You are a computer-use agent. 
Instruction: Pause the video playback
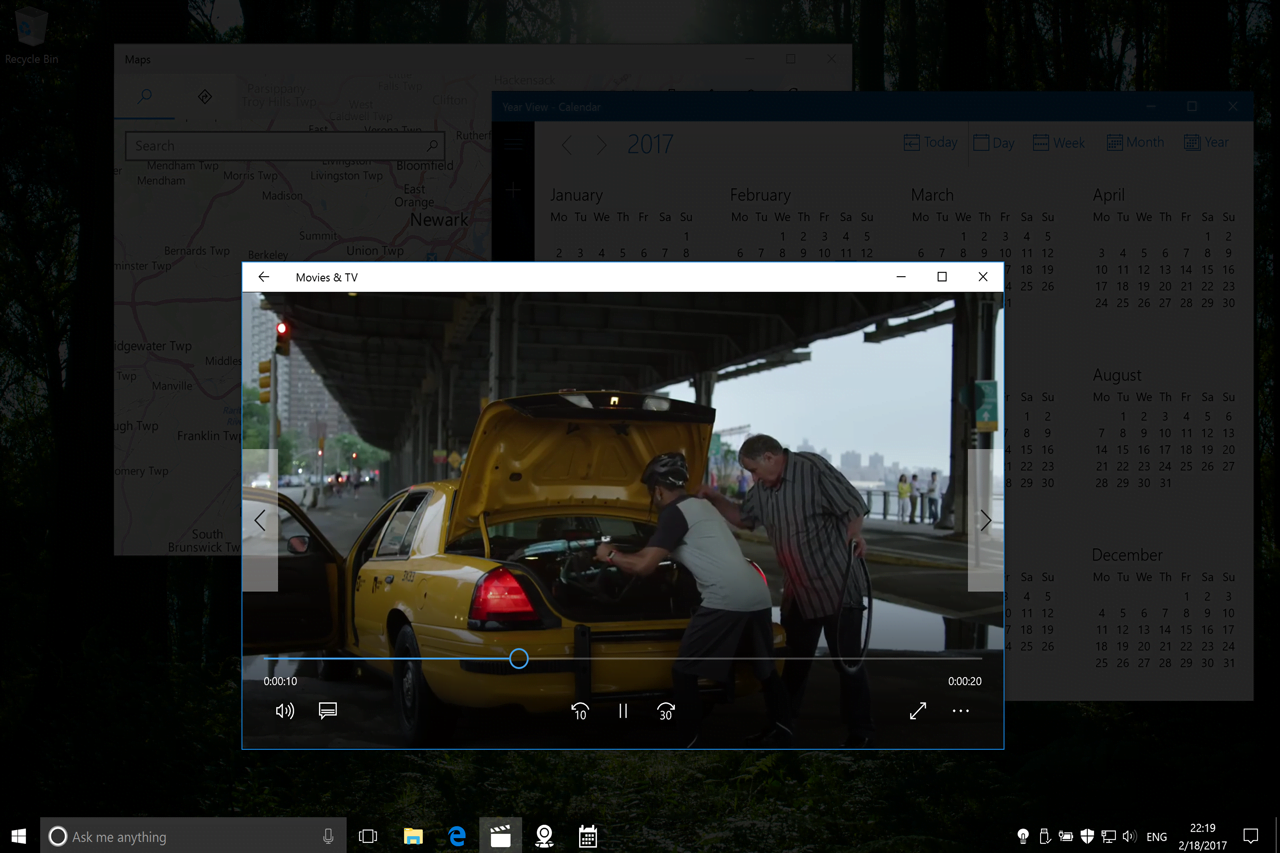tap(623, 711)
